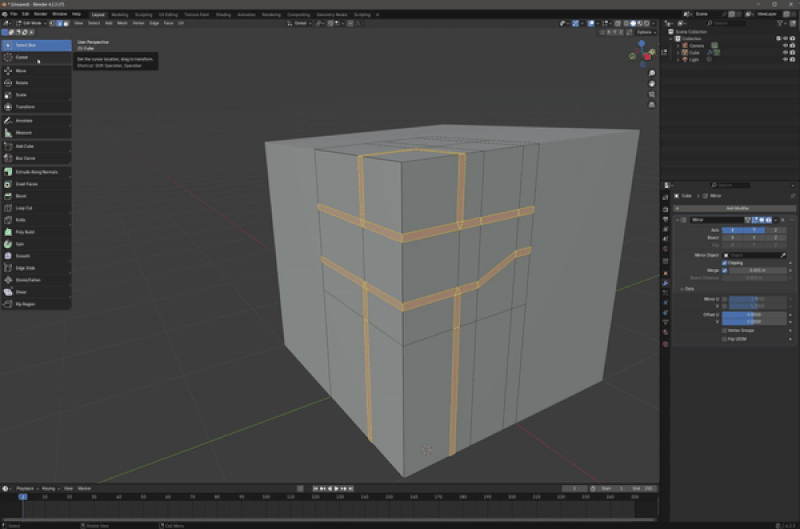
Task: Toggle the Merge checkbox
Action: [x=725, y=270]
